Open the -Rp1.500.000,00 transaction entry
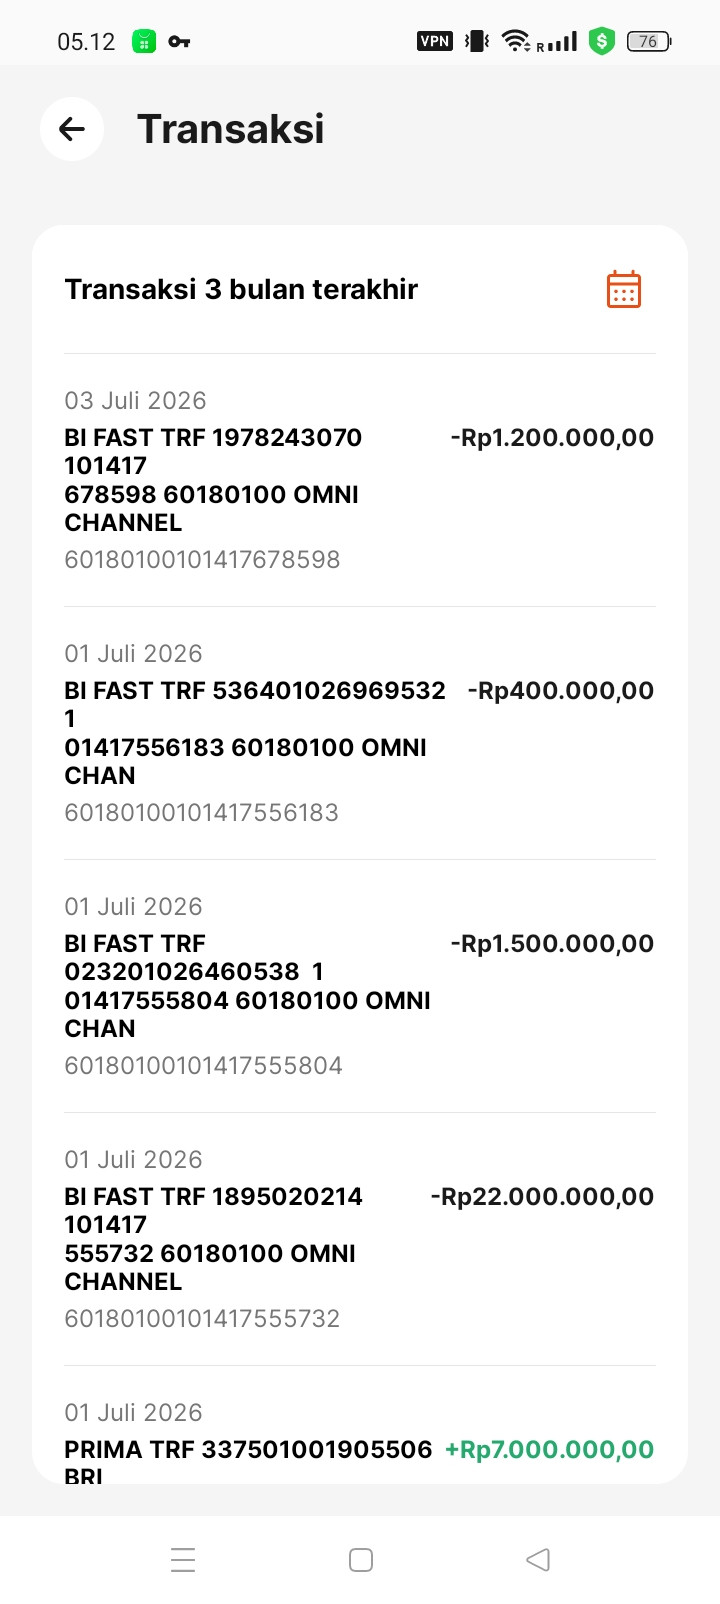Viewport: 720px width, 1604px height. [x=360, y=986]
